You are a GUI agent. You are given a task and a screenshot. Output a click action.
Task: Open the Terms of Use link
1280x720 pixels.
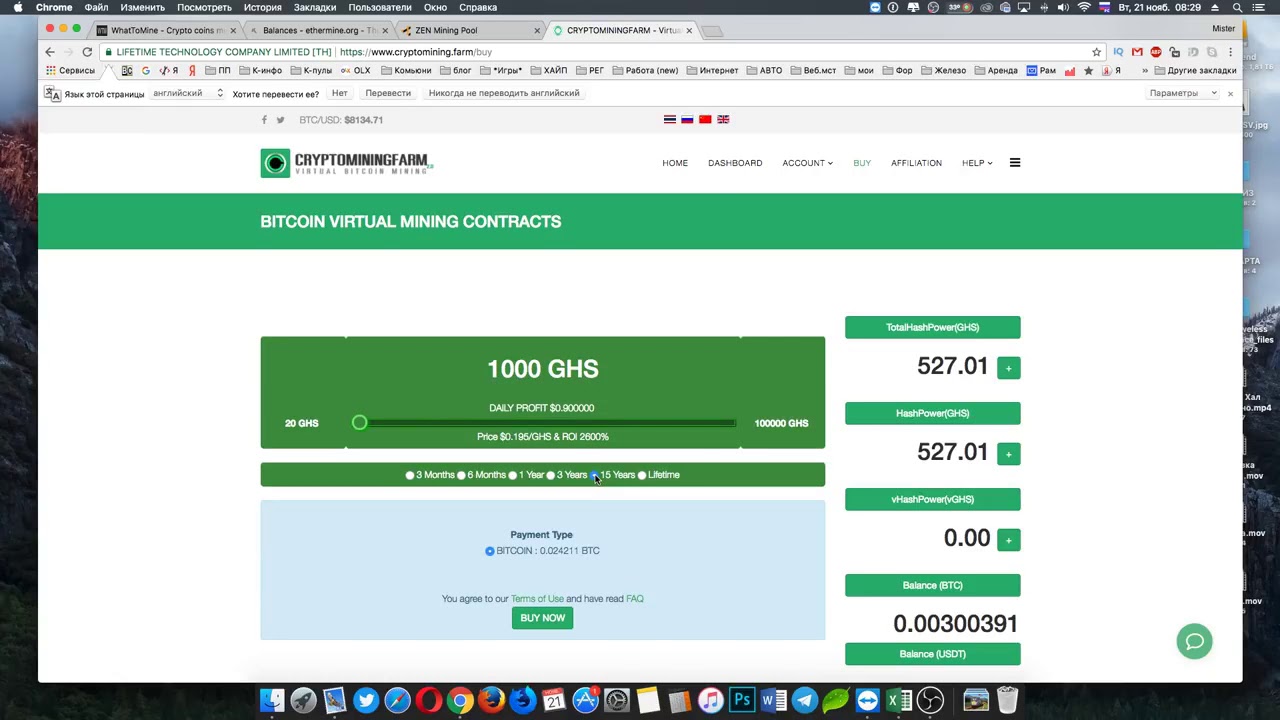[537, 599]
